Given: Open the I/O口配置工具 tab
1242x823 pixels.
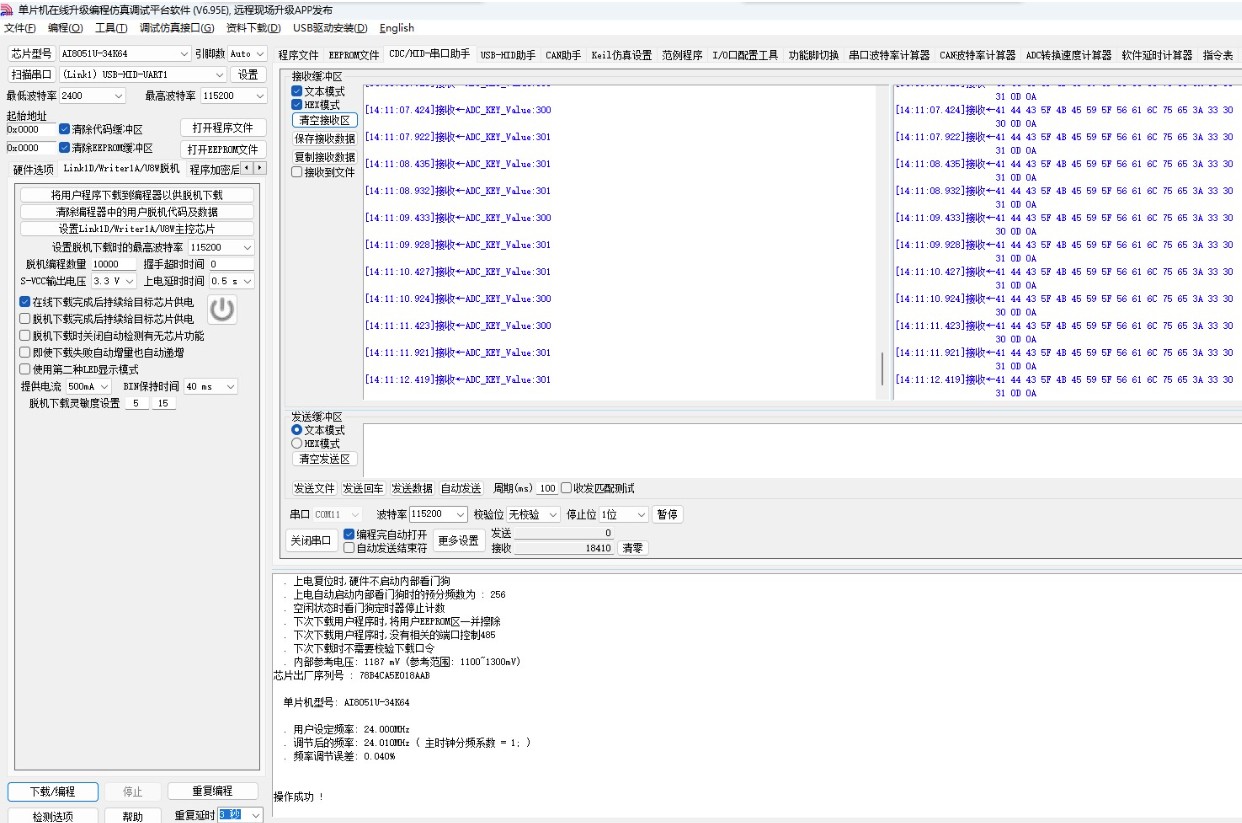Looking at the screenshot, I should pyautogui.click(x=745, y=55).
